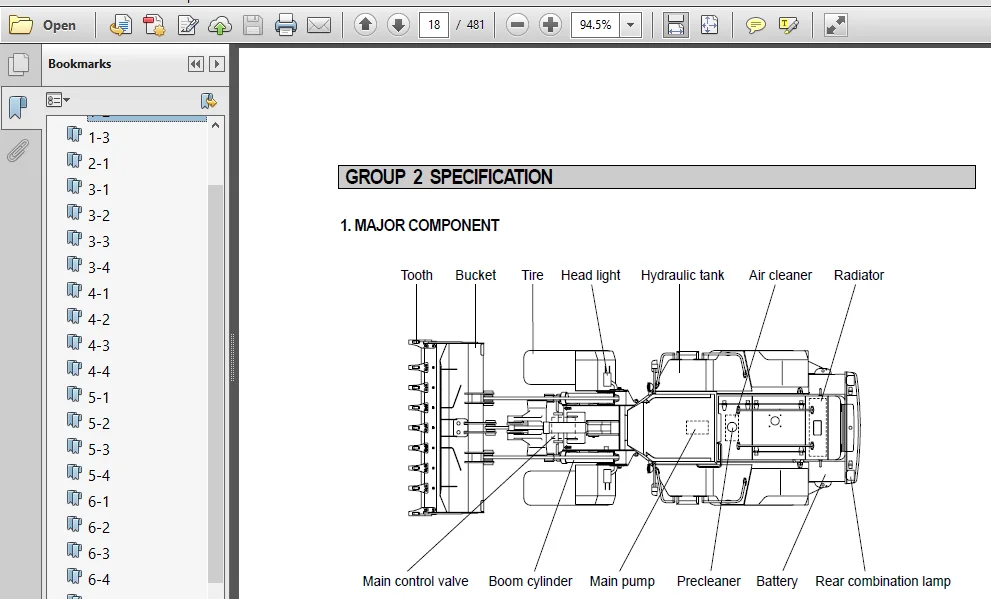Click the Open text button

[59, 25]
